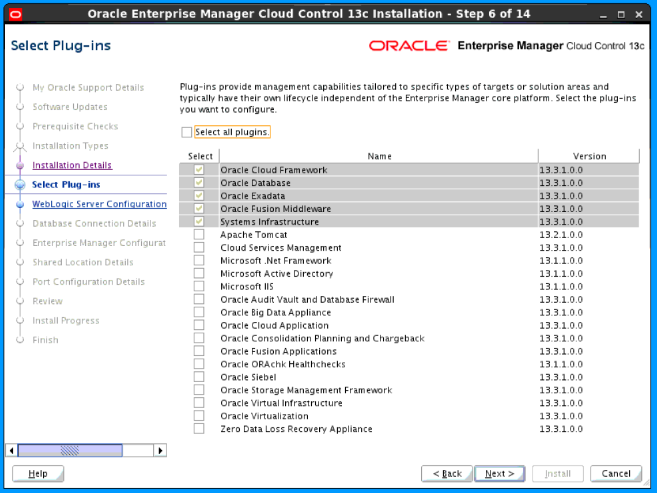This screenshot has height=493, width=657.
Task: Select Oracle Consolidation Planning and Chargeback checkbox
Action: coord(199,338)
